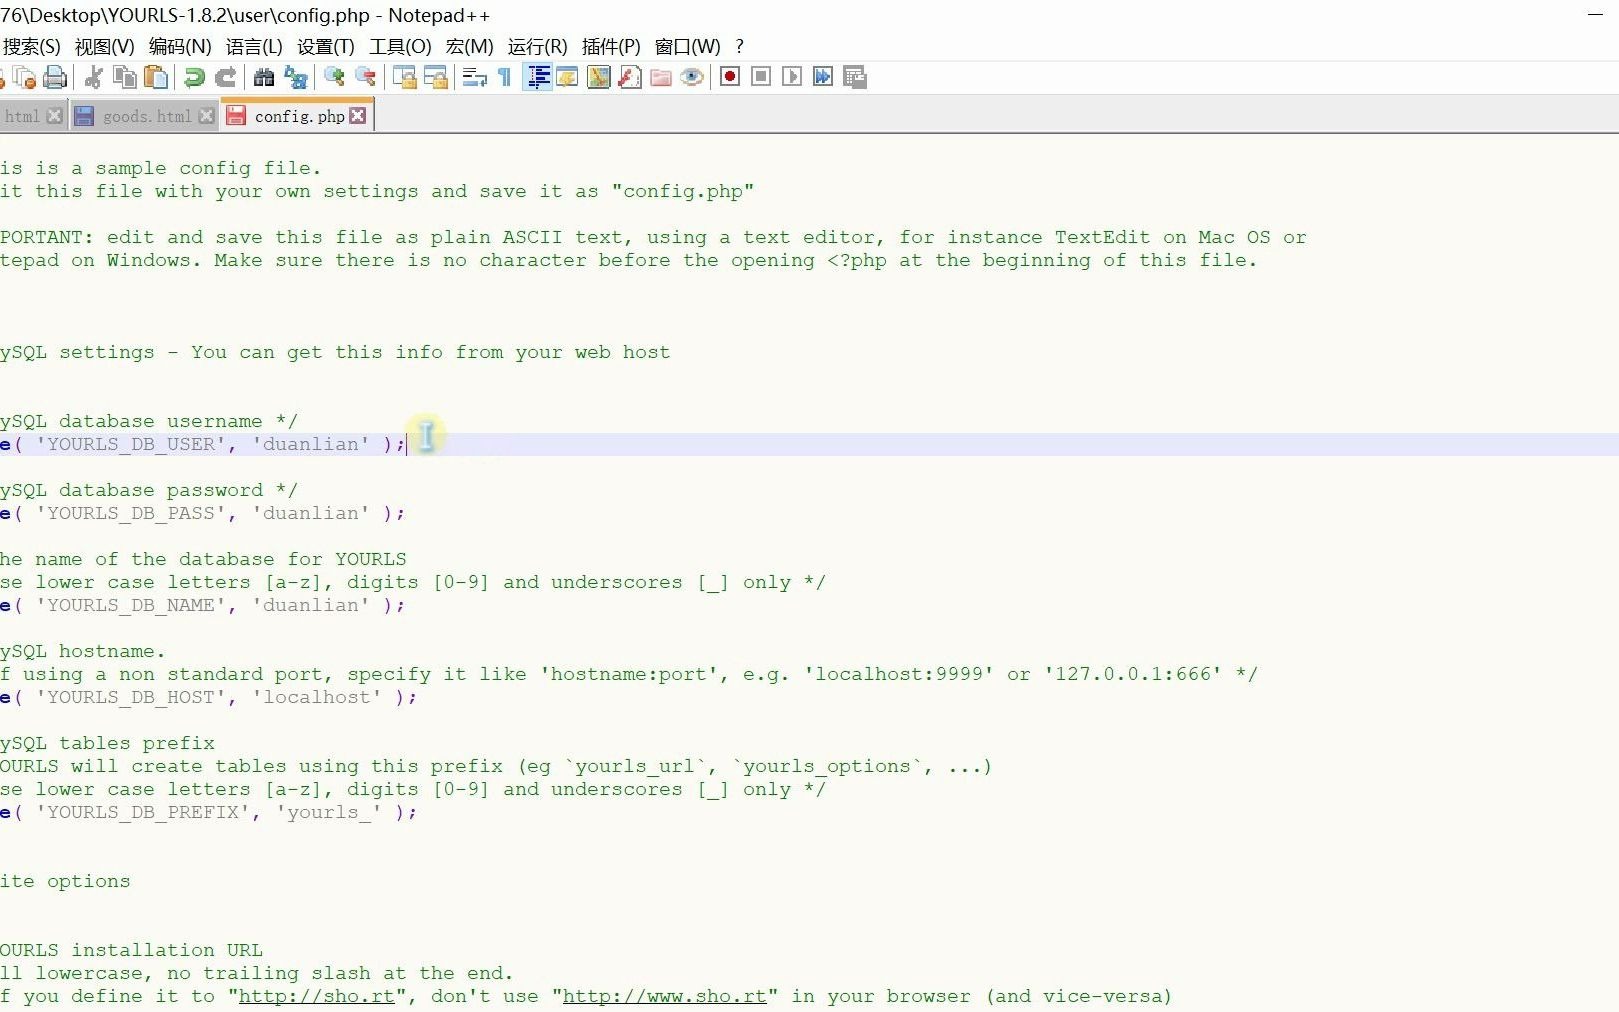Open user defined language icon
Image resolution: width=1619 pixels, height=1012 pixels.
(x=567, y=77)
